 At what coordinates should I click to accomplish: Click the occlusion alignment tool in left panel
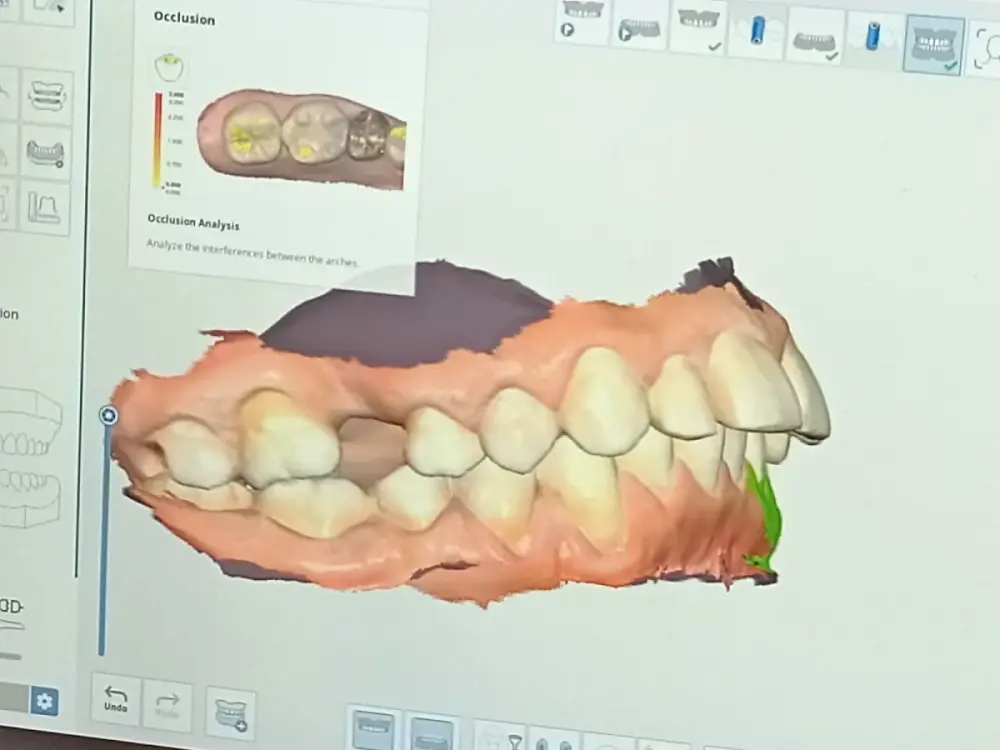point(47,96)
